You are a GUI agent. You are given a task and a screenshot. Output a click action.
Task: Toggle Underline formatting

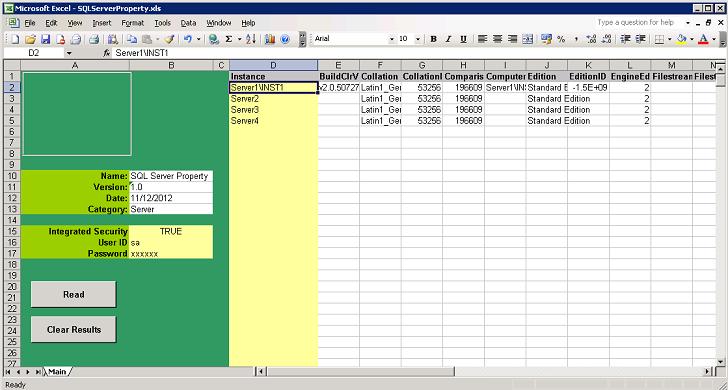463,39
